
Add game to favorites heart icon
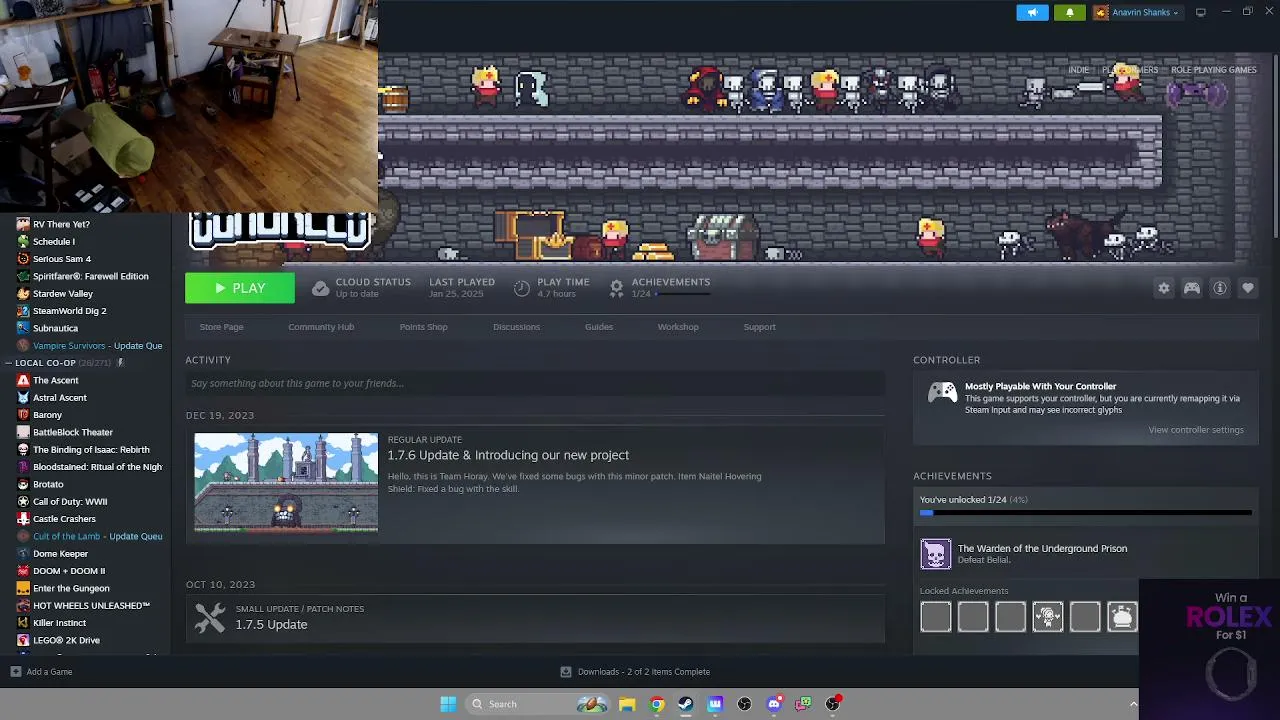pos(1248,288)
